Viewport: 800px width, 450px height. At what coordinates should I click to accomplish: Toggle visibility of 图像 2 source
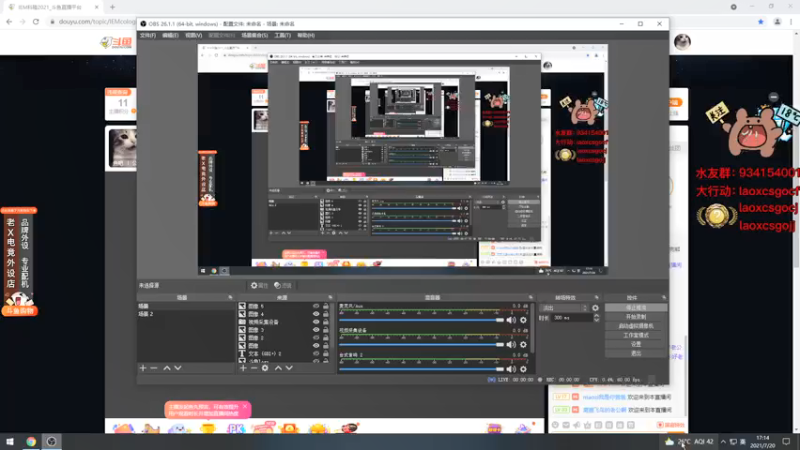click(x=316, y=338)
